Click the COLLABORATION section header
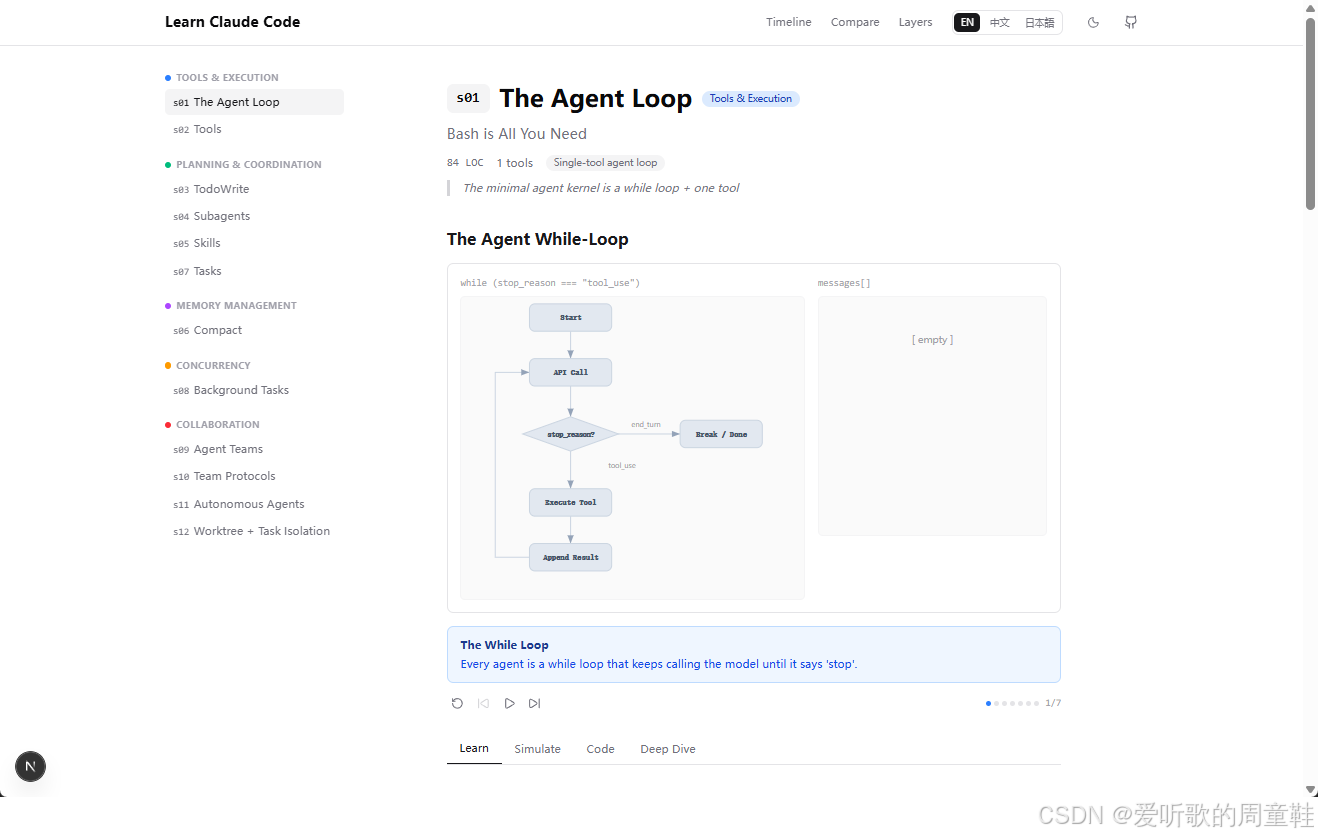 pos(218,424)
